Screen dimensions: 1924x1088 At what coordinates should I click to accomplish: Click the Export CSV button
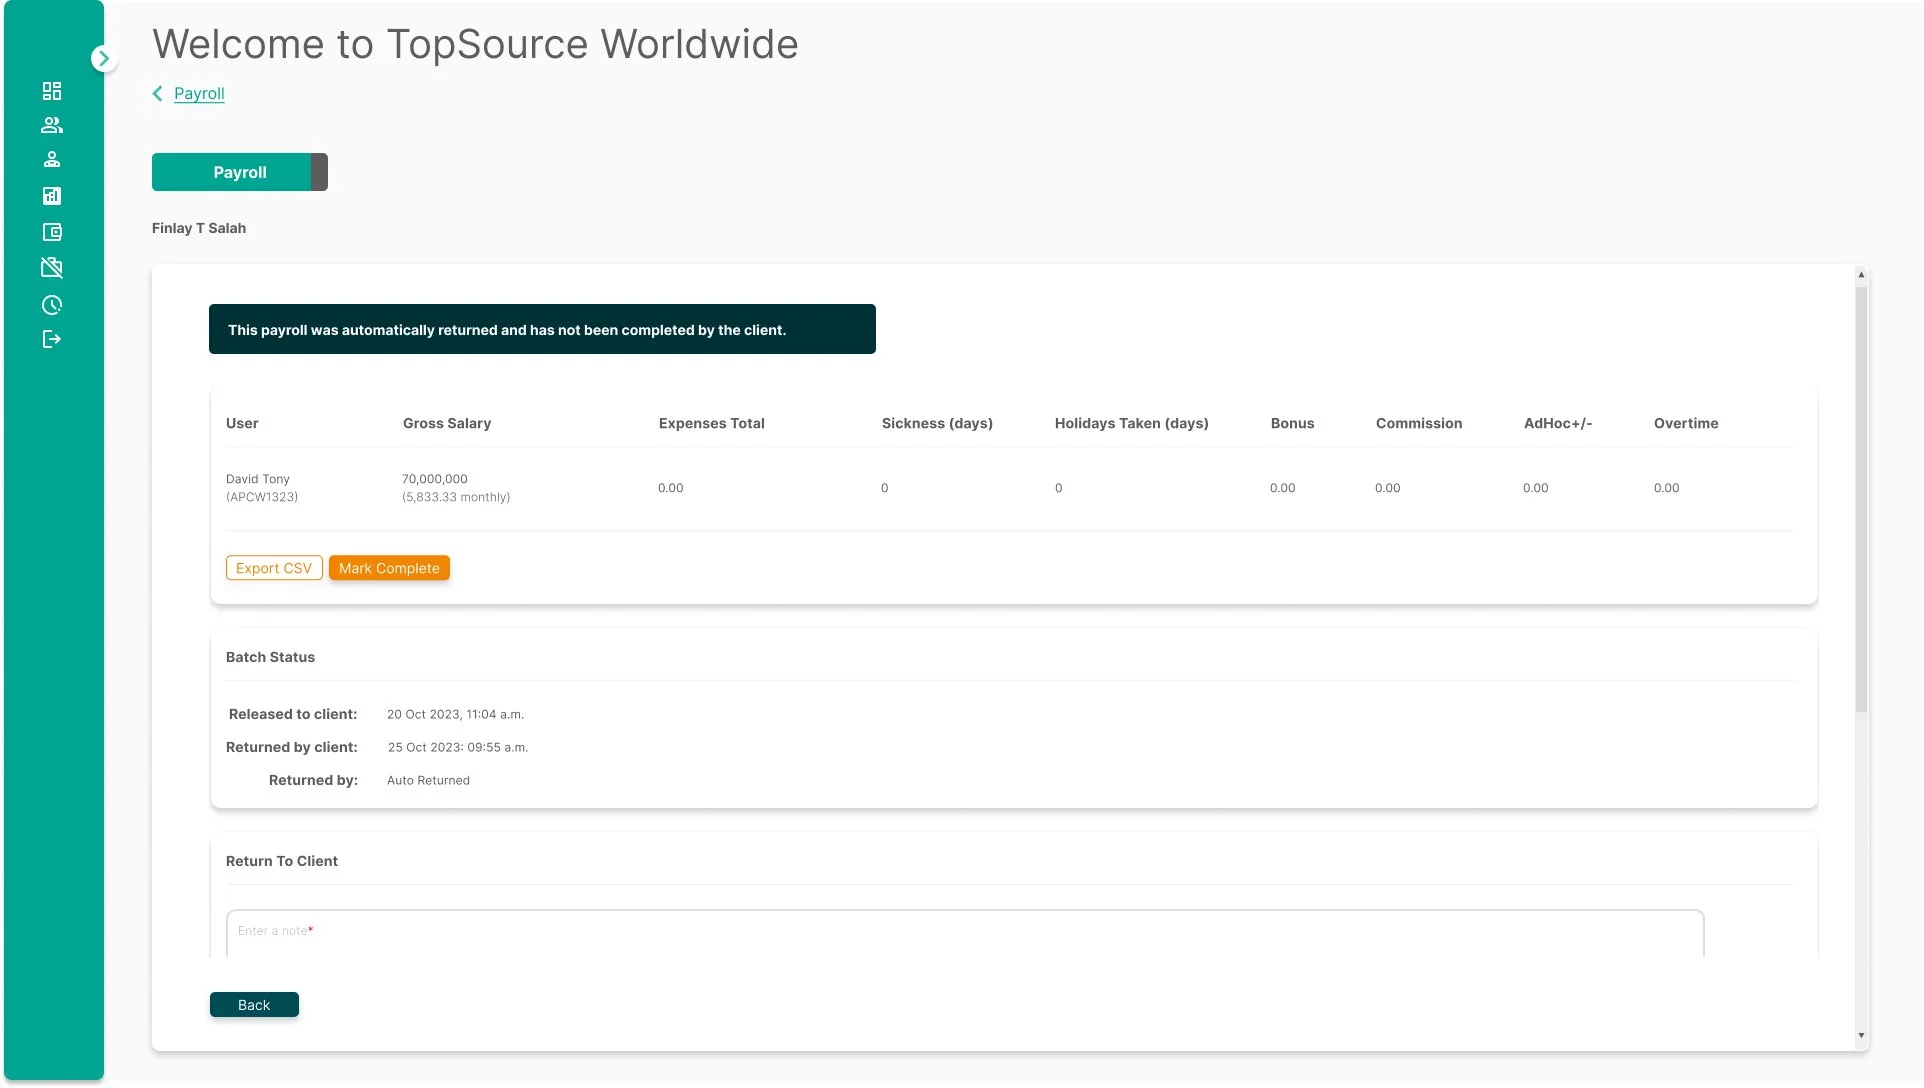(273, 567)
